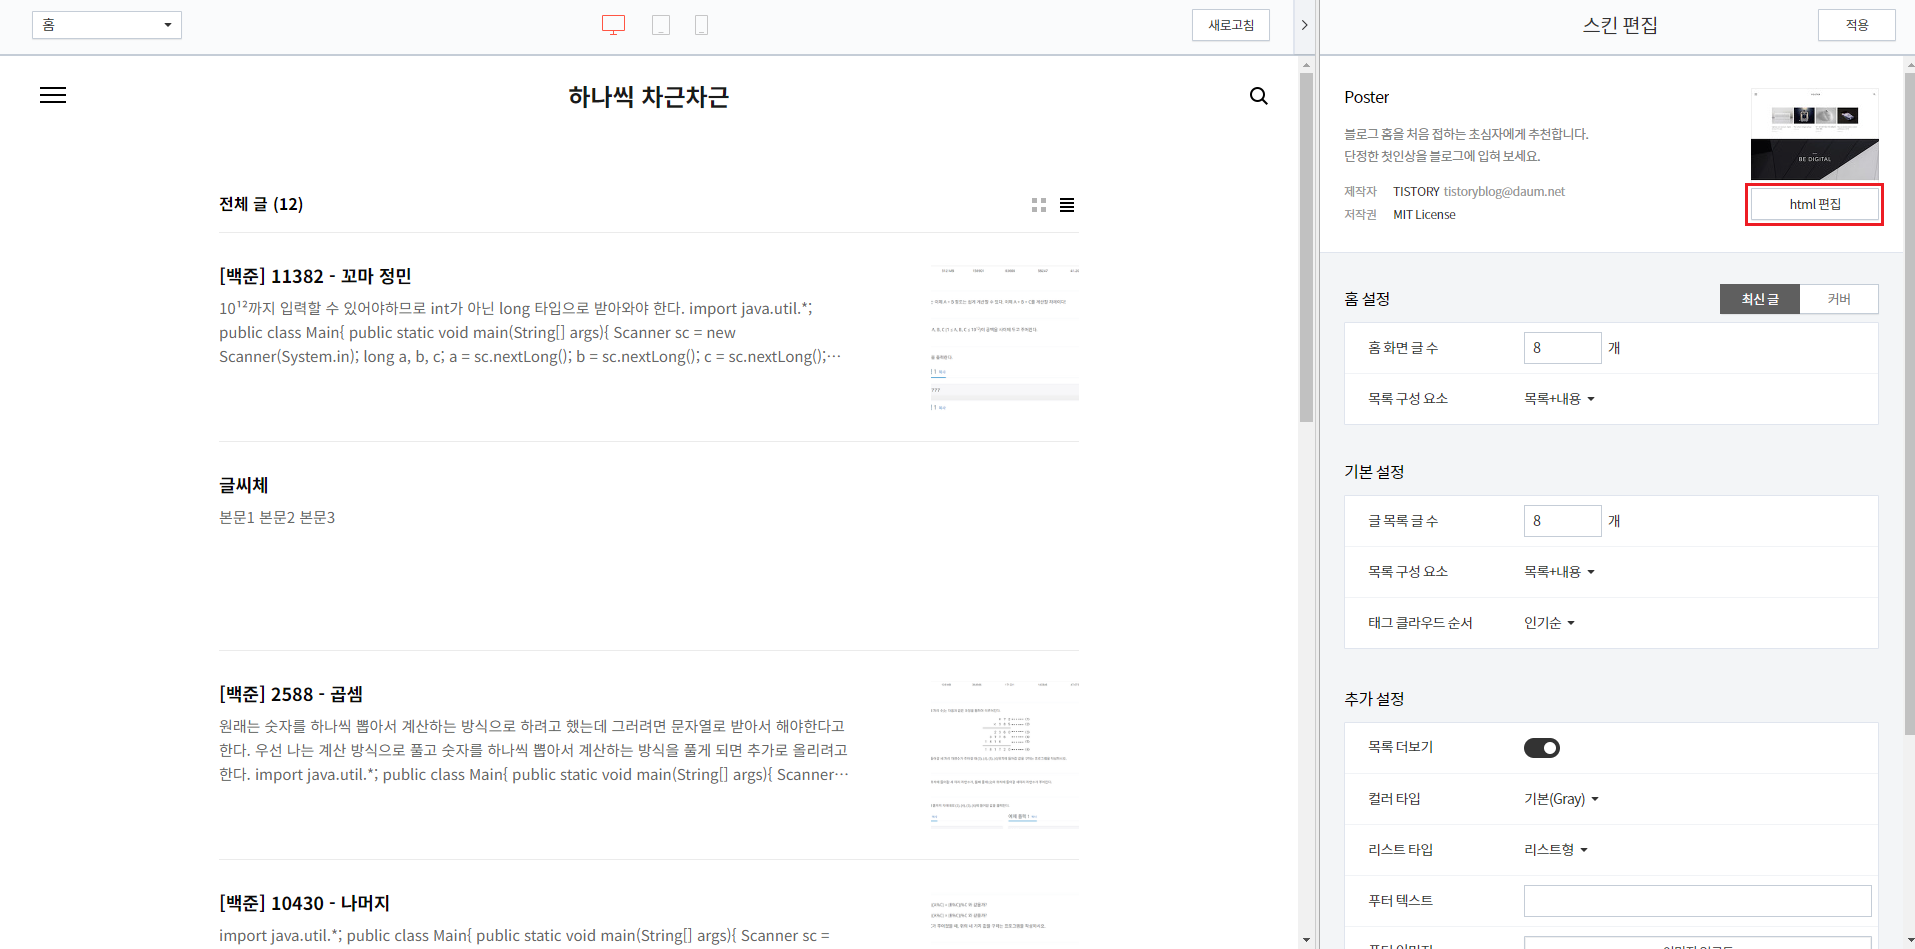Select list view icon for posts

point(1067,205)
